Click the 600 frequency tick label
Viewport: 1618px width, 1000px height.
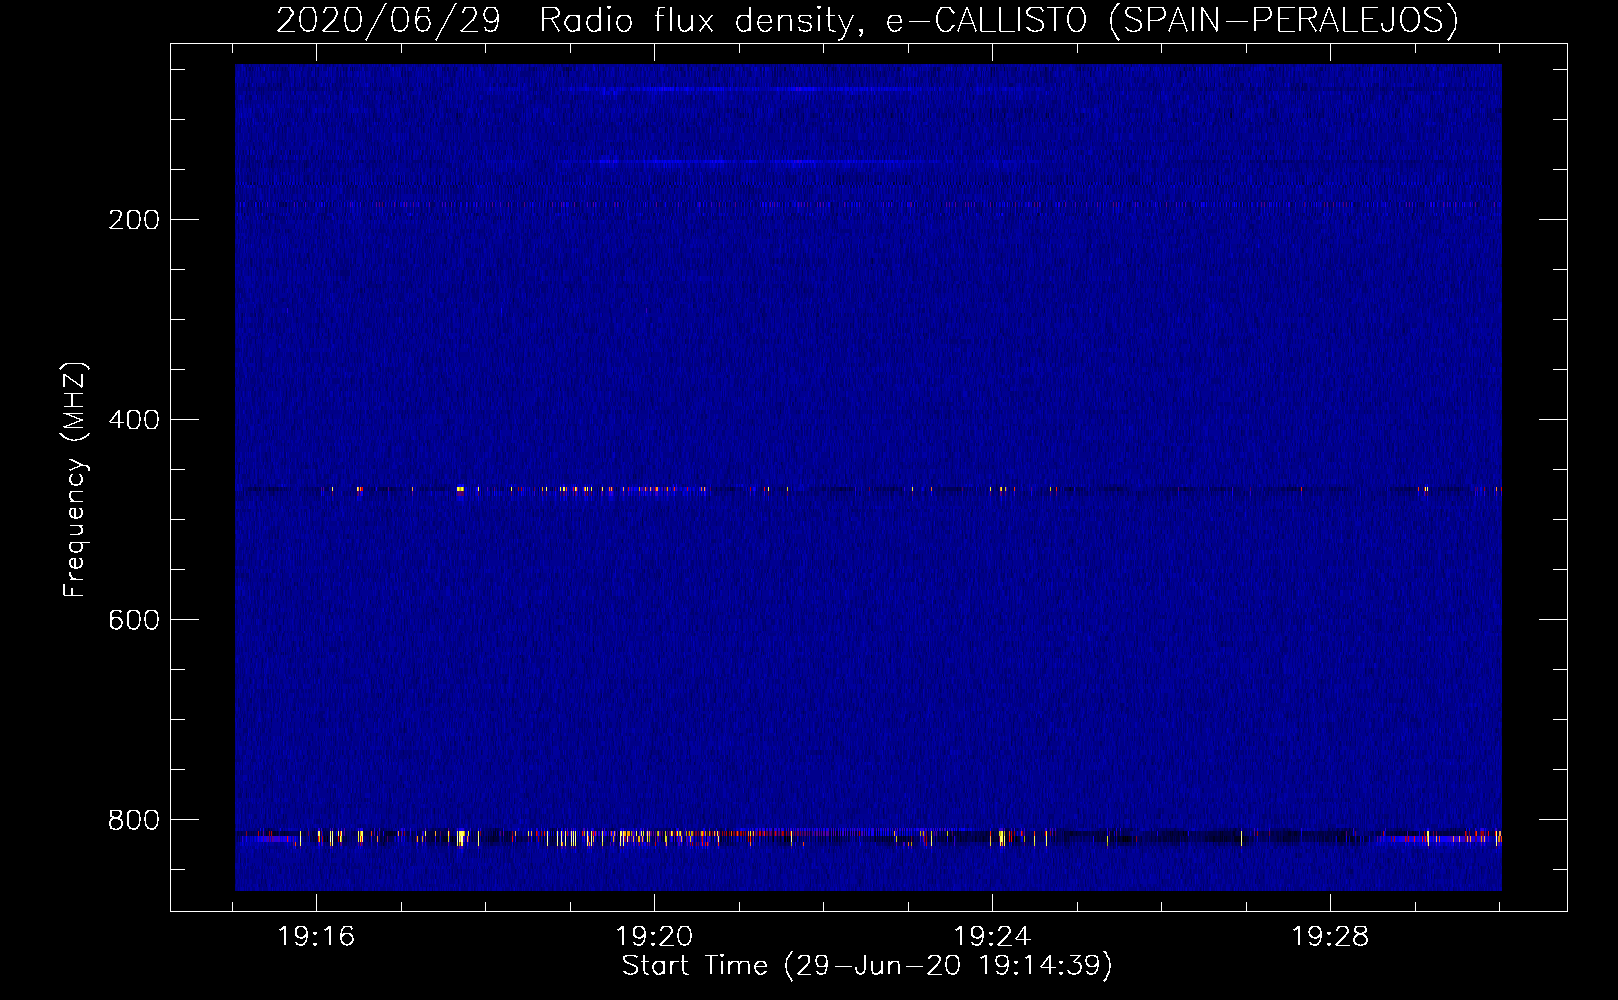[x=134, y=620]
